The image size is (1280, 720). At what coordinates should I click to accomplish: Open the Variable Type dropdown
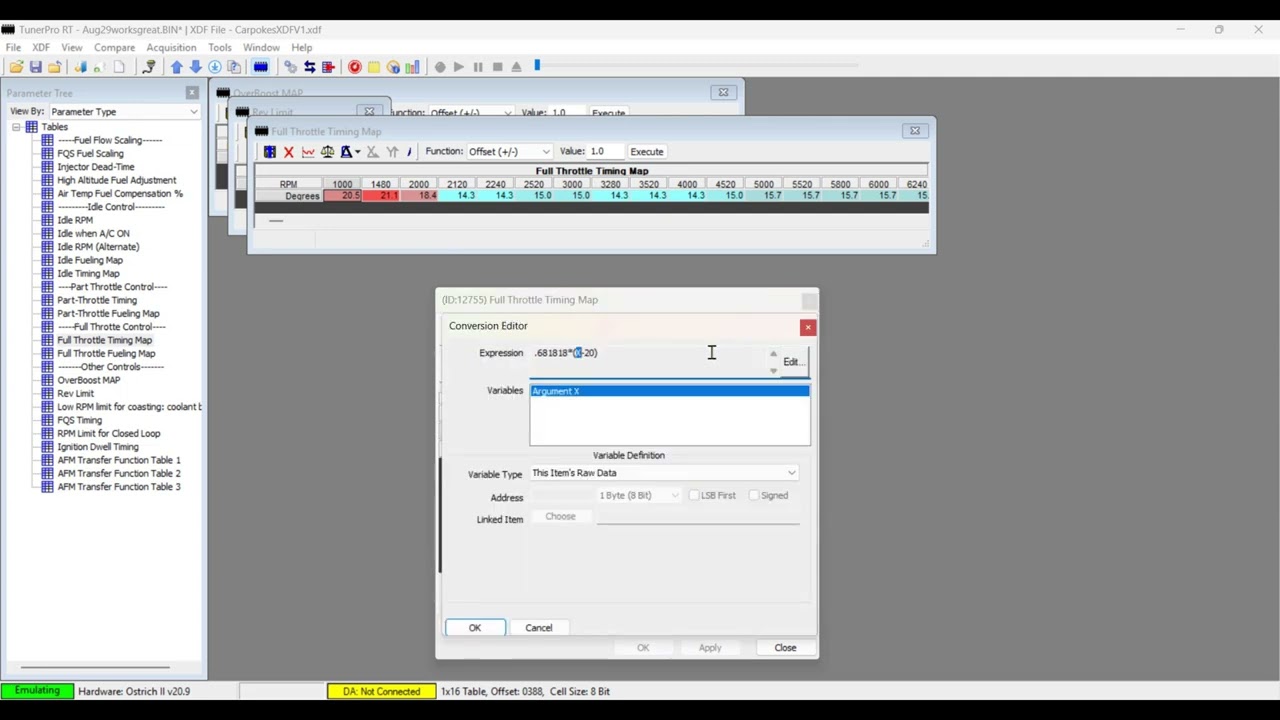tap(664, 473)
